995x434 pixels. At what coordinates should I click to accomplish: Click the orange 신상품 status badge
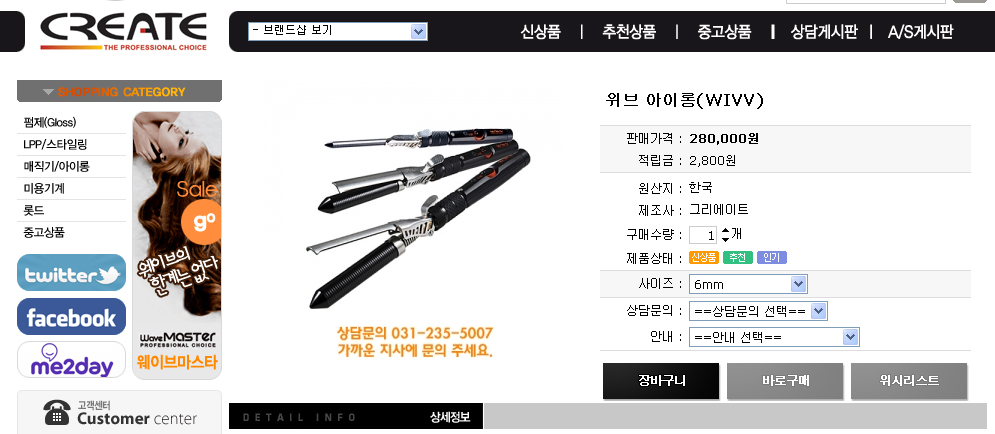point(703,258)
